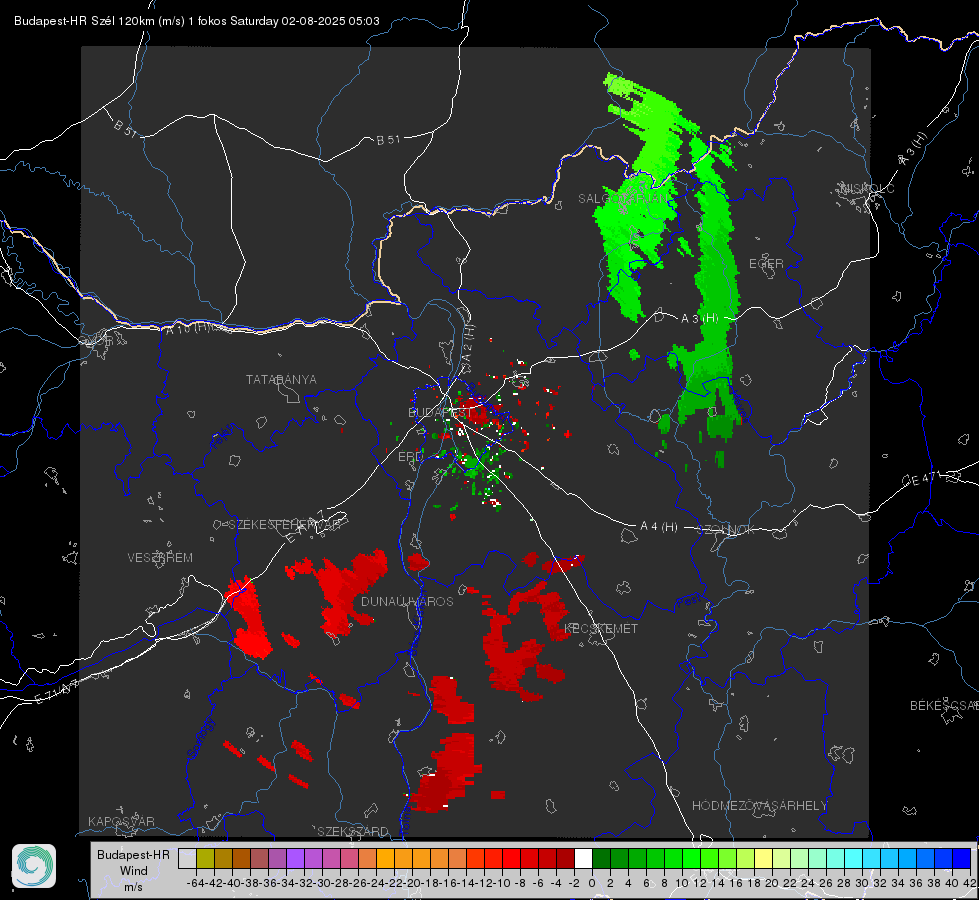Click the VESZPREM city label
979x900 pixels.
(x=160, y=558)
